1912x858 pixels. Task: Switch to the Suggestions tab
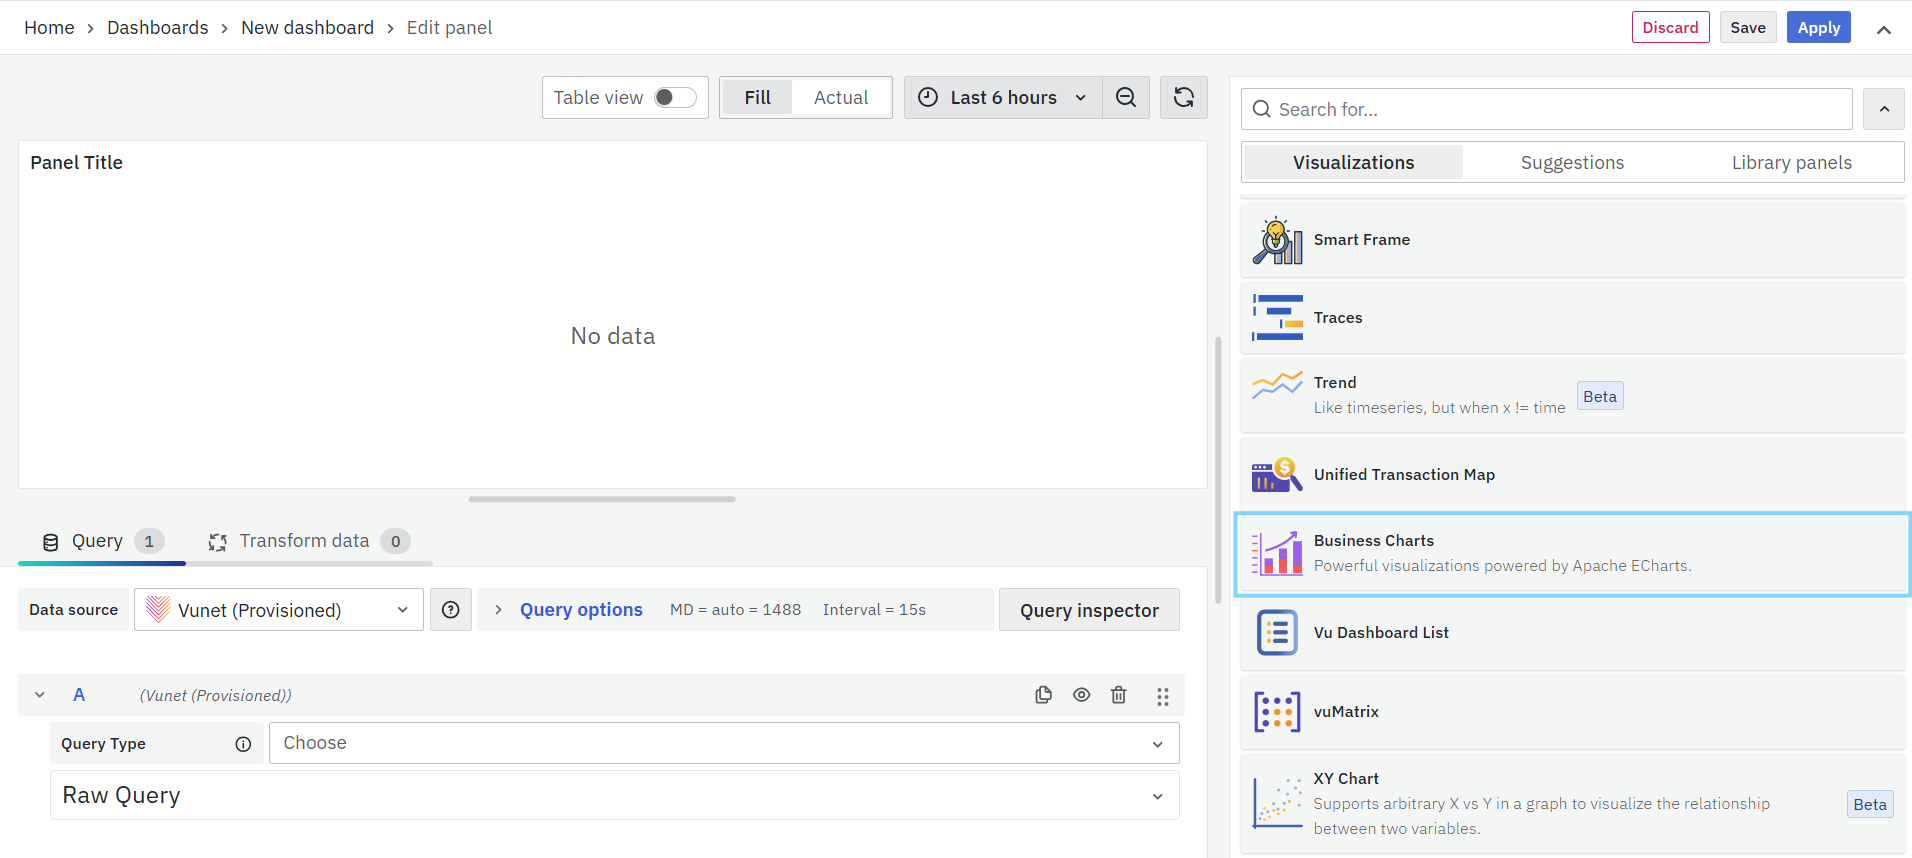pyautogui.click(x=1572, y=163)
